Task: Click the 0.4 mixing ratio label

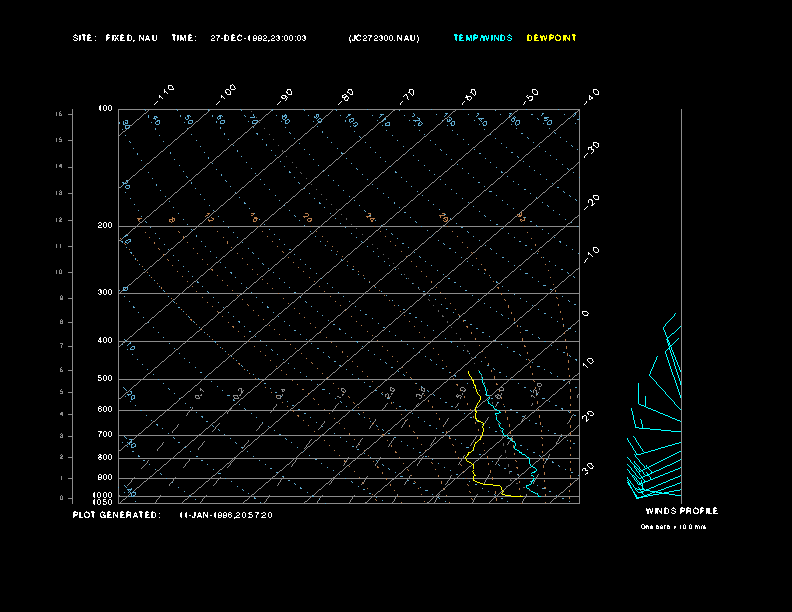Action: coord(280,394)
